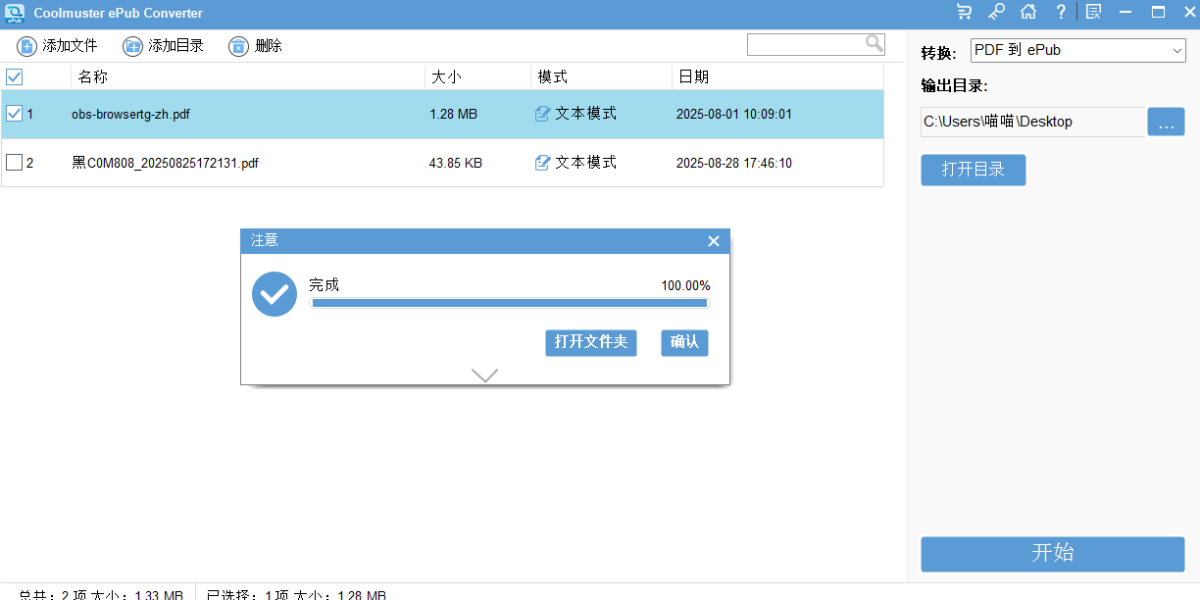Viewport: 1200px width, 600px height.
Task: Open the home page icon
Action: pyautogui.click(x=1028, y=12)
